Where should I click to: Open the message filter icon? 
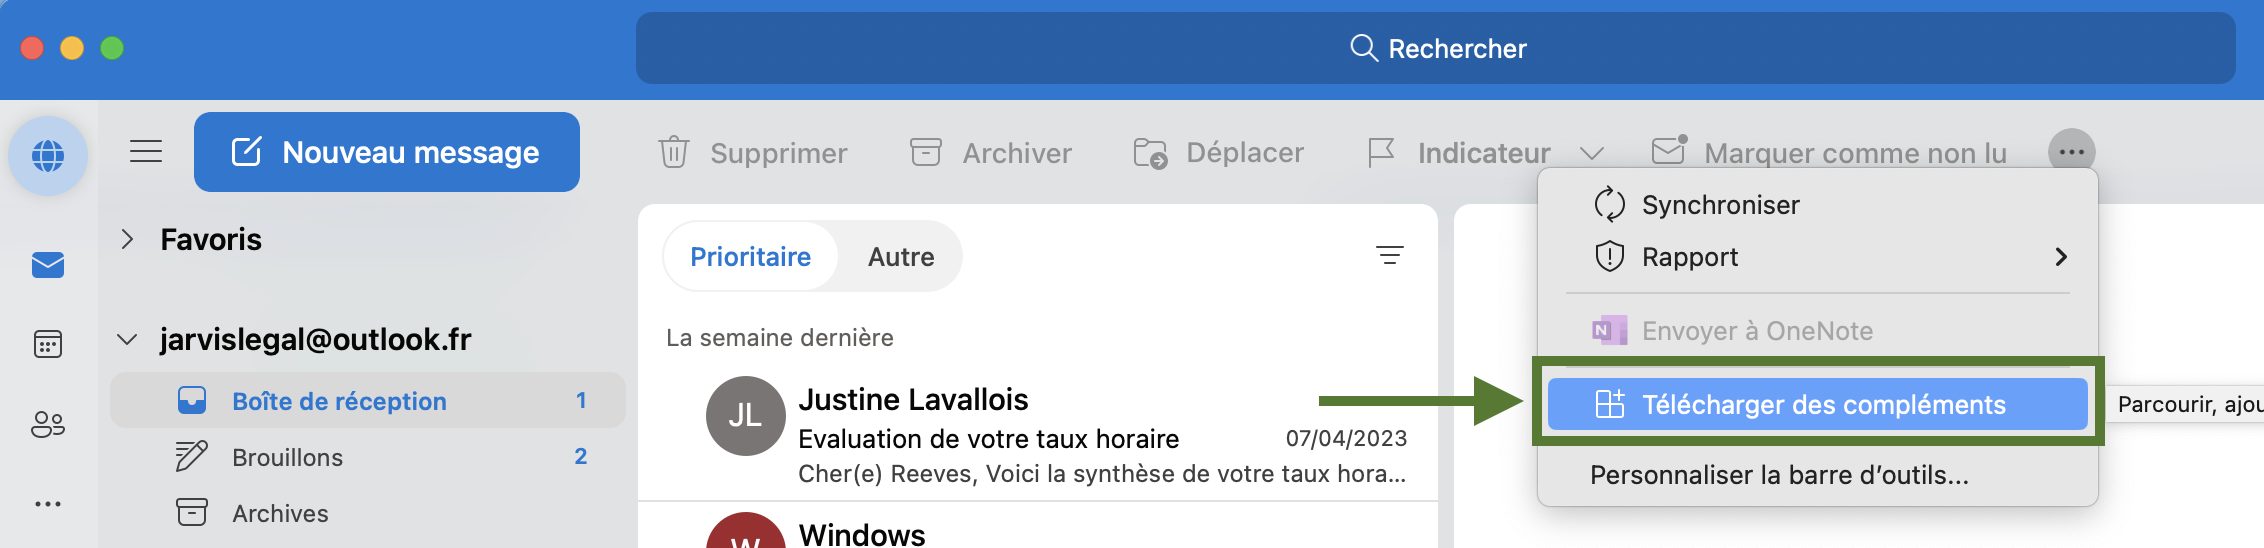1390,256
